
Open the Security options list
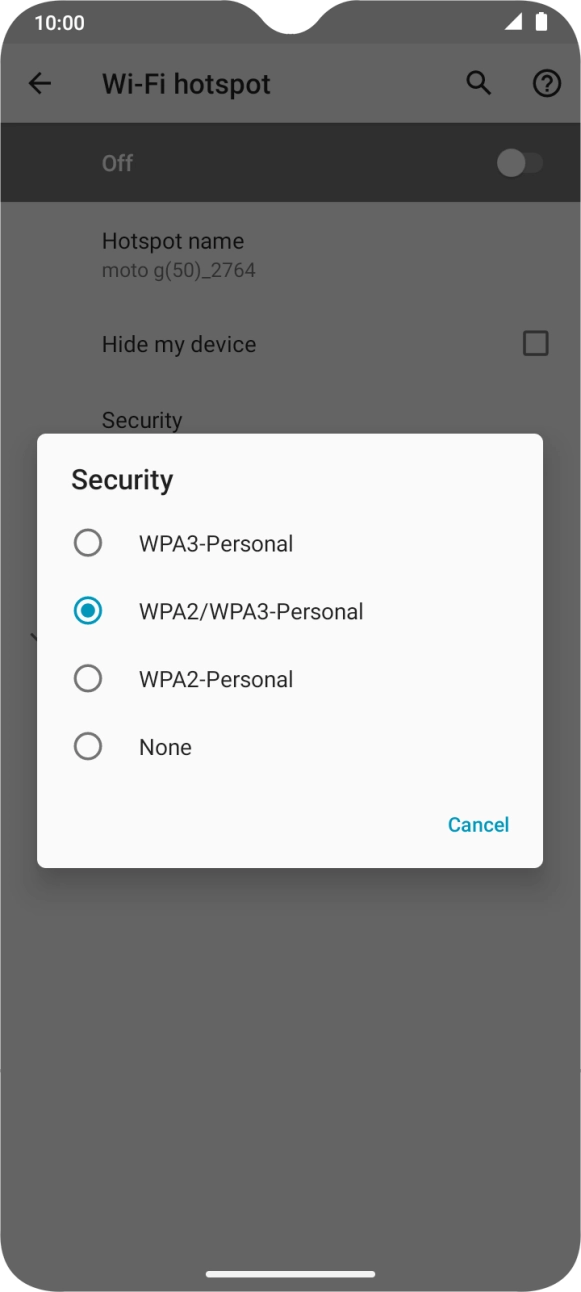(141, 420)
